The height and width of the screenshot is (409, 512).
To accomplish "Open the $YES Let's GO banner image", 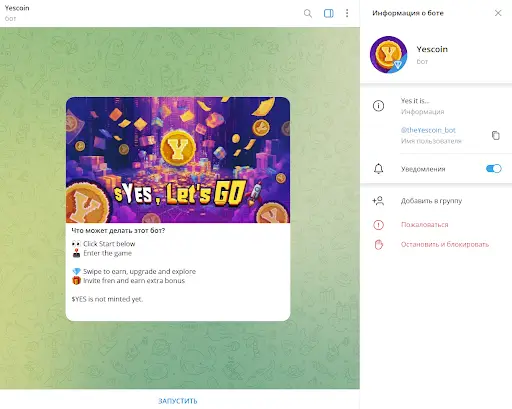I will click(x=178, y=160).
